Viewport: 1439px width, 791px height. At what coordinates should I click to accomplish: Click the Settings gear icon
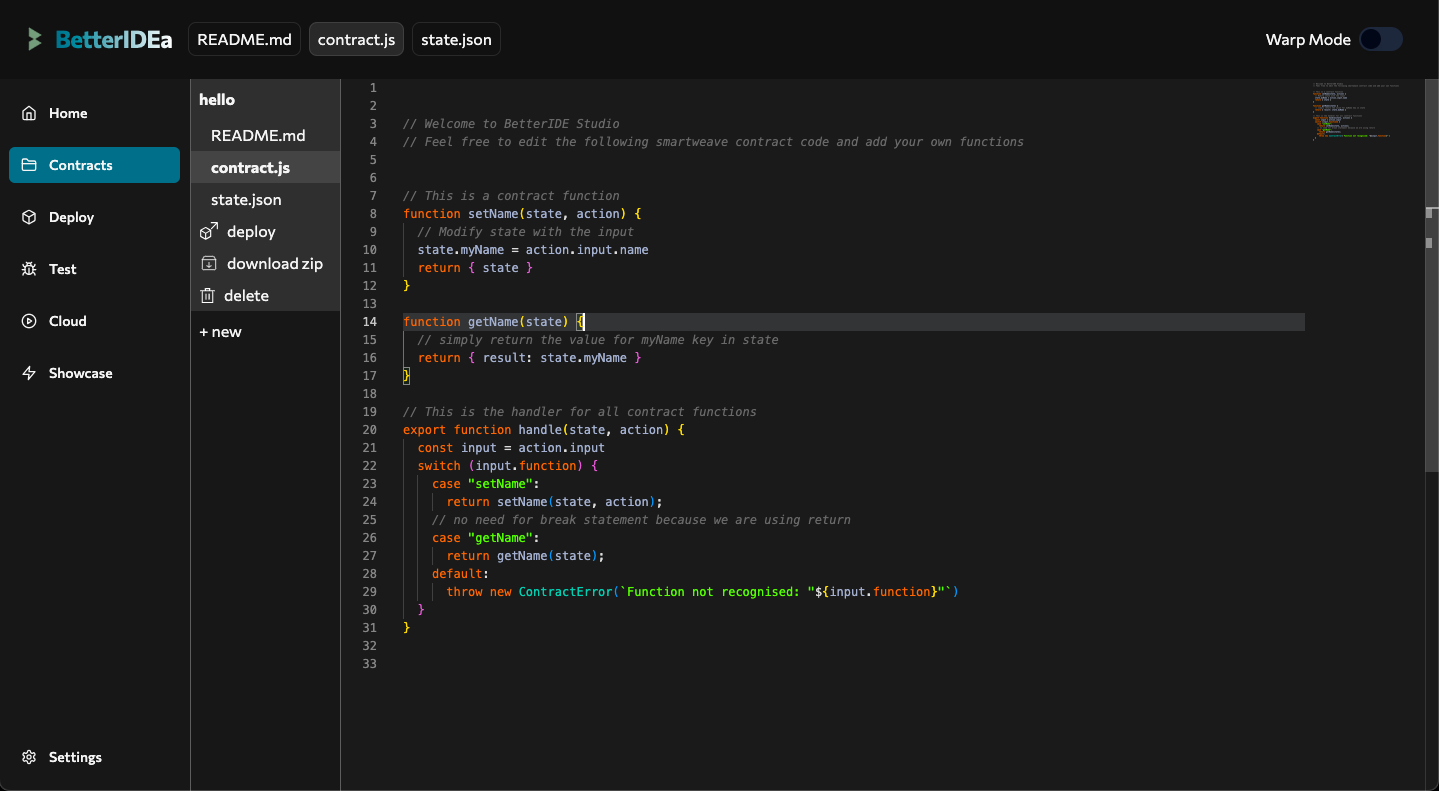(29, 757)
